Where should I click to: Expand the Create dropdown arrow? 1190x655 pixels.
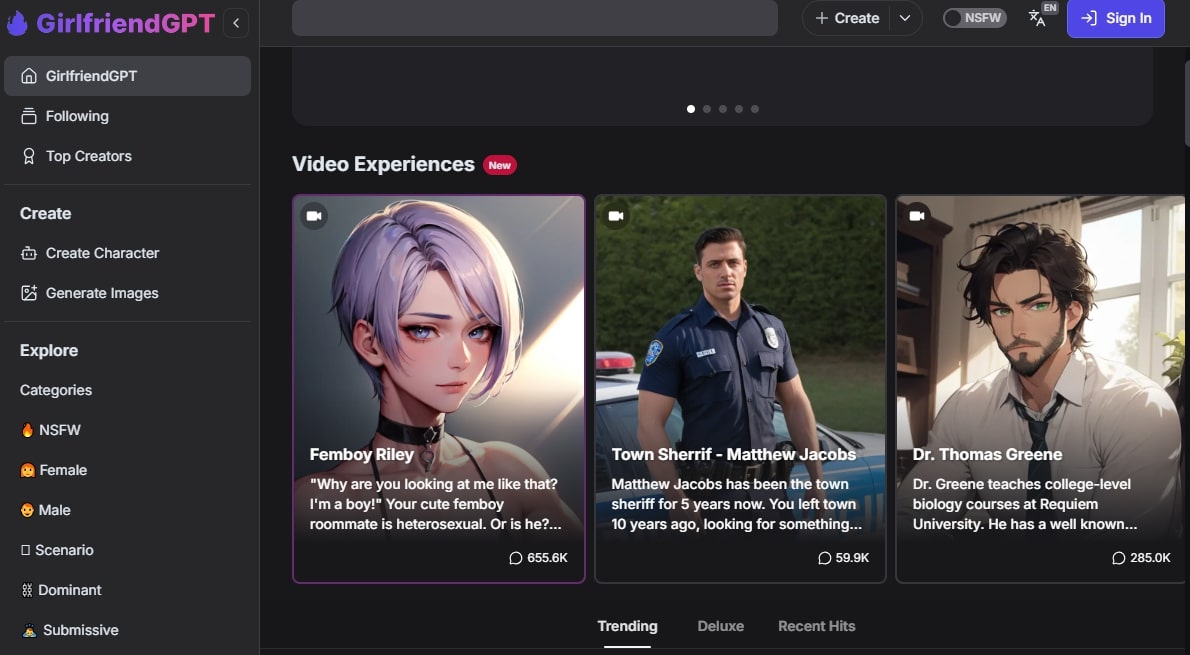coord(904,18)
